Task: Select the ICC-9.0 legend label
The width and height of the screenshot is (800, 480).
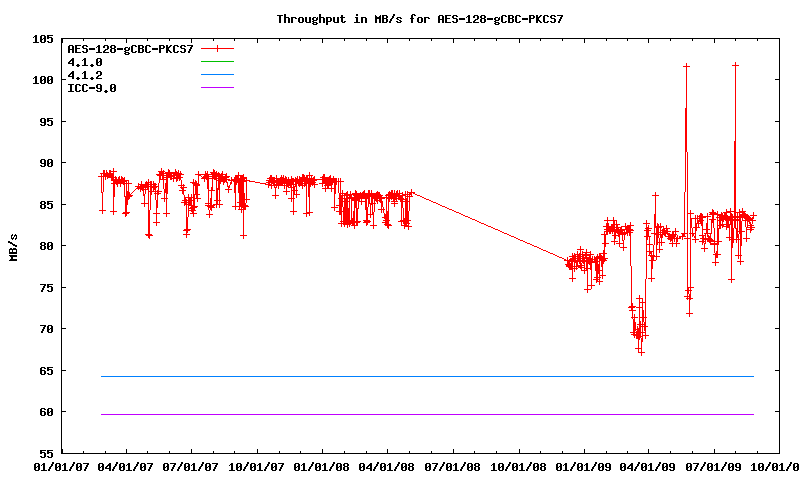Action: click(91, 88)
